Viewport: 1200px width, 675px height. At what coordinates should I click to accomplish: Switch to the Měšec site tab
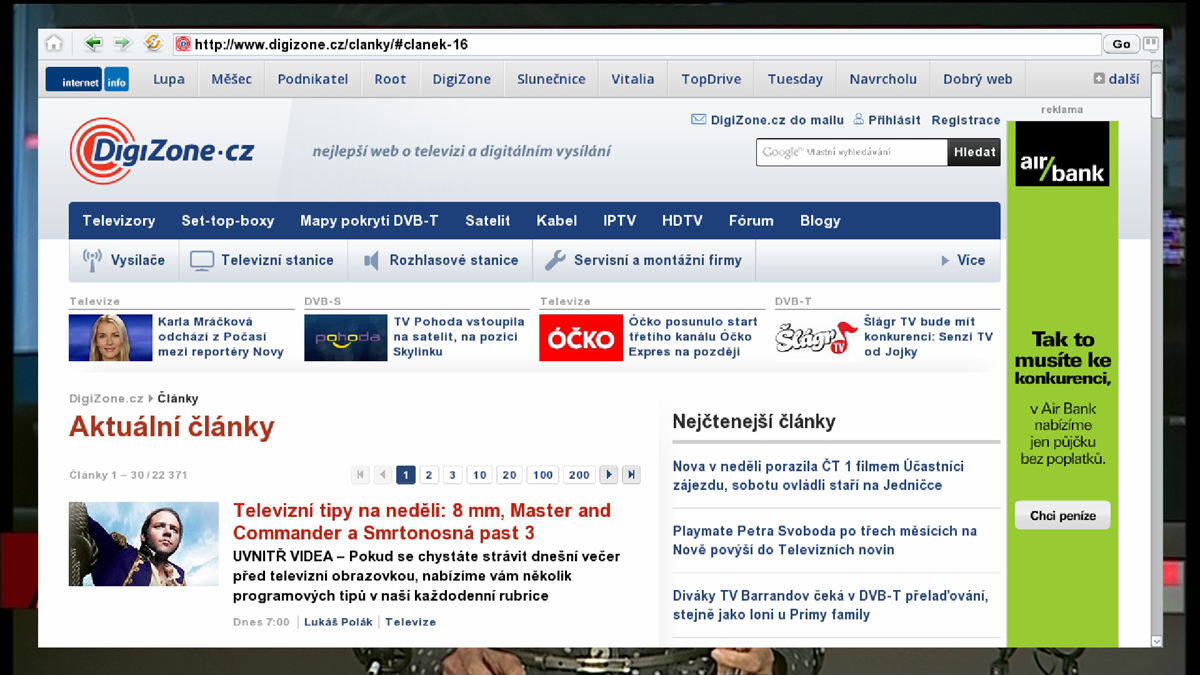tap(232, 79)
